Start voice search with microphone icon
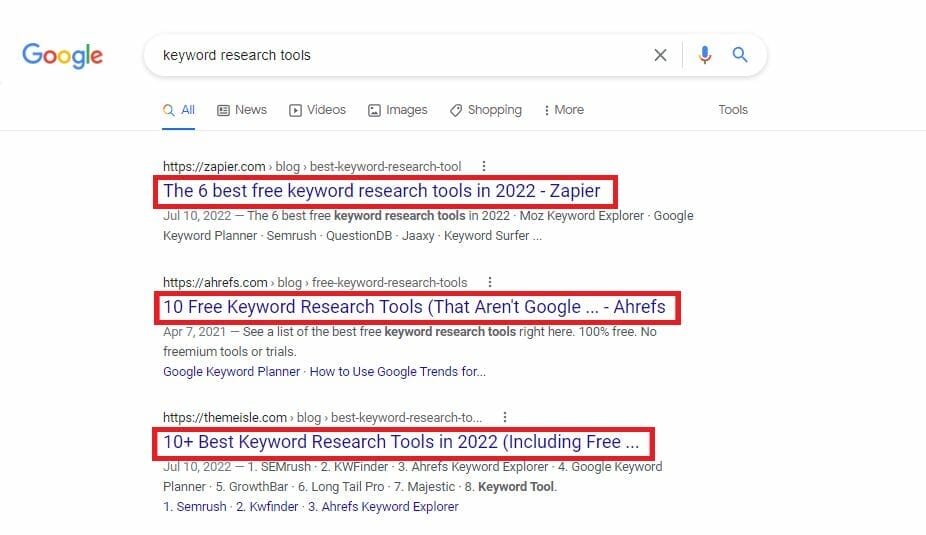 (705, 55)
